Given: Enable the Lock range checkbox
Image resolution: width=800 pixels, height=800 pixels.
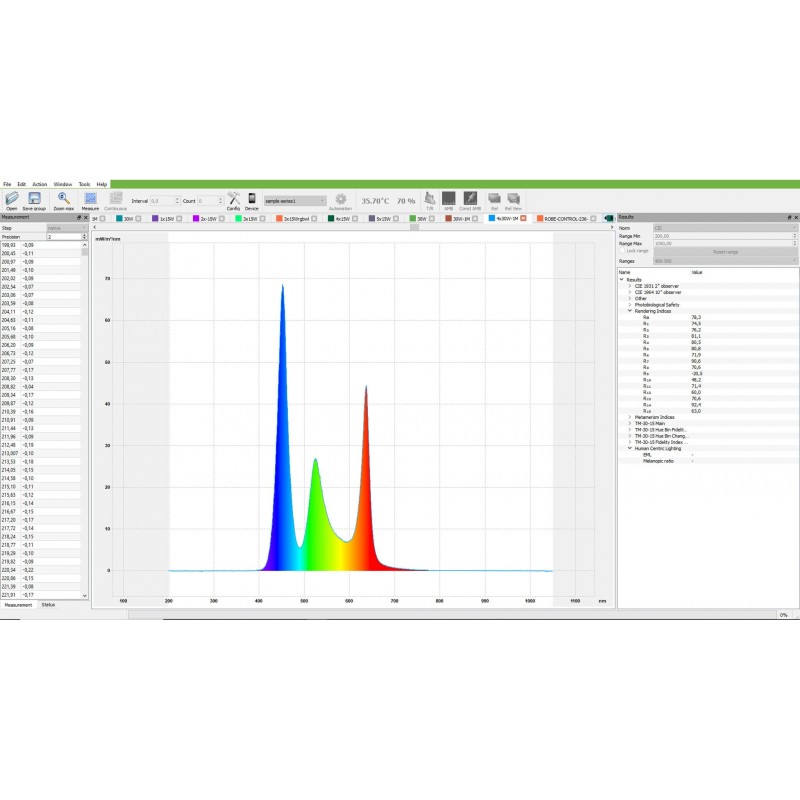Looking at the screenshot, I should 622,250.
